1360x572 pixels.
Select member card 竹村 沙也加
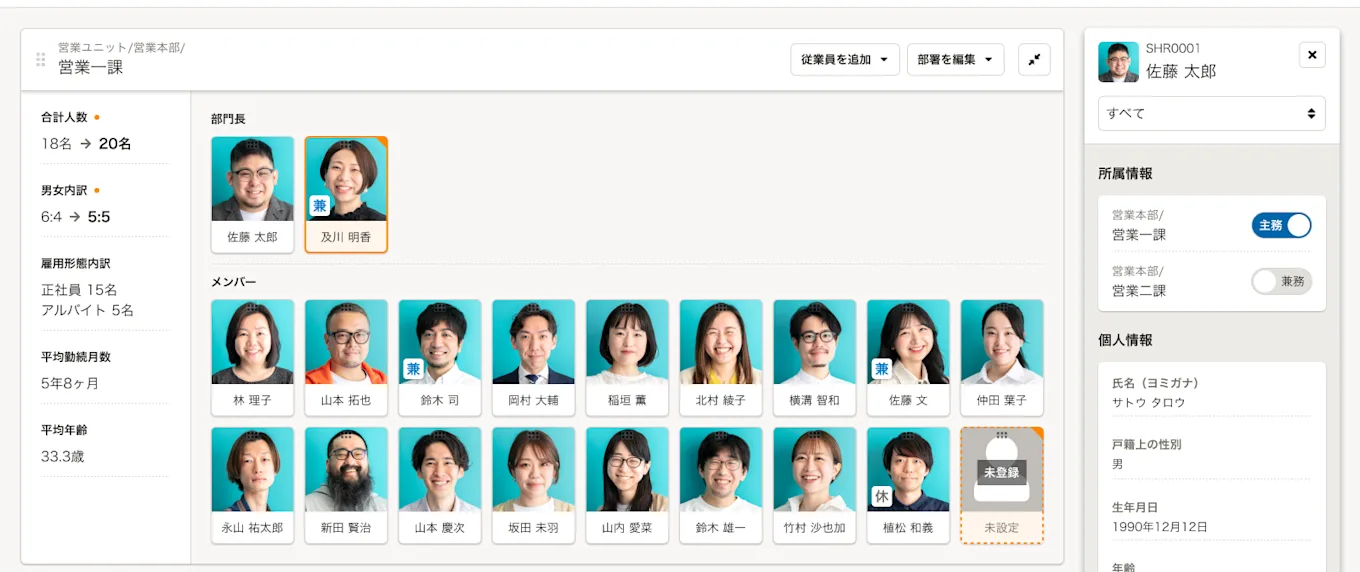tap(815, 485)
